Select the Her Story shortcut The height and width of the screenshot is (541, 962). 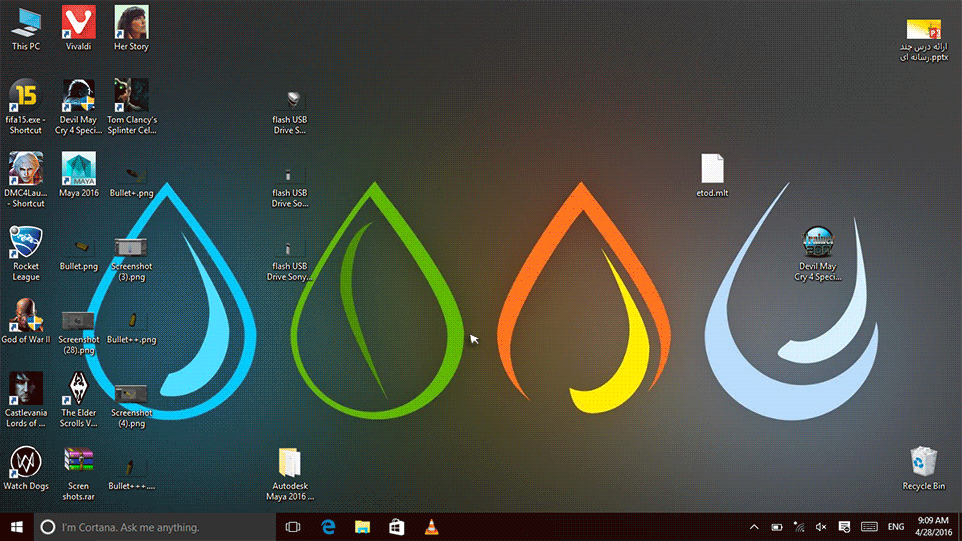(x=131, y=28)
